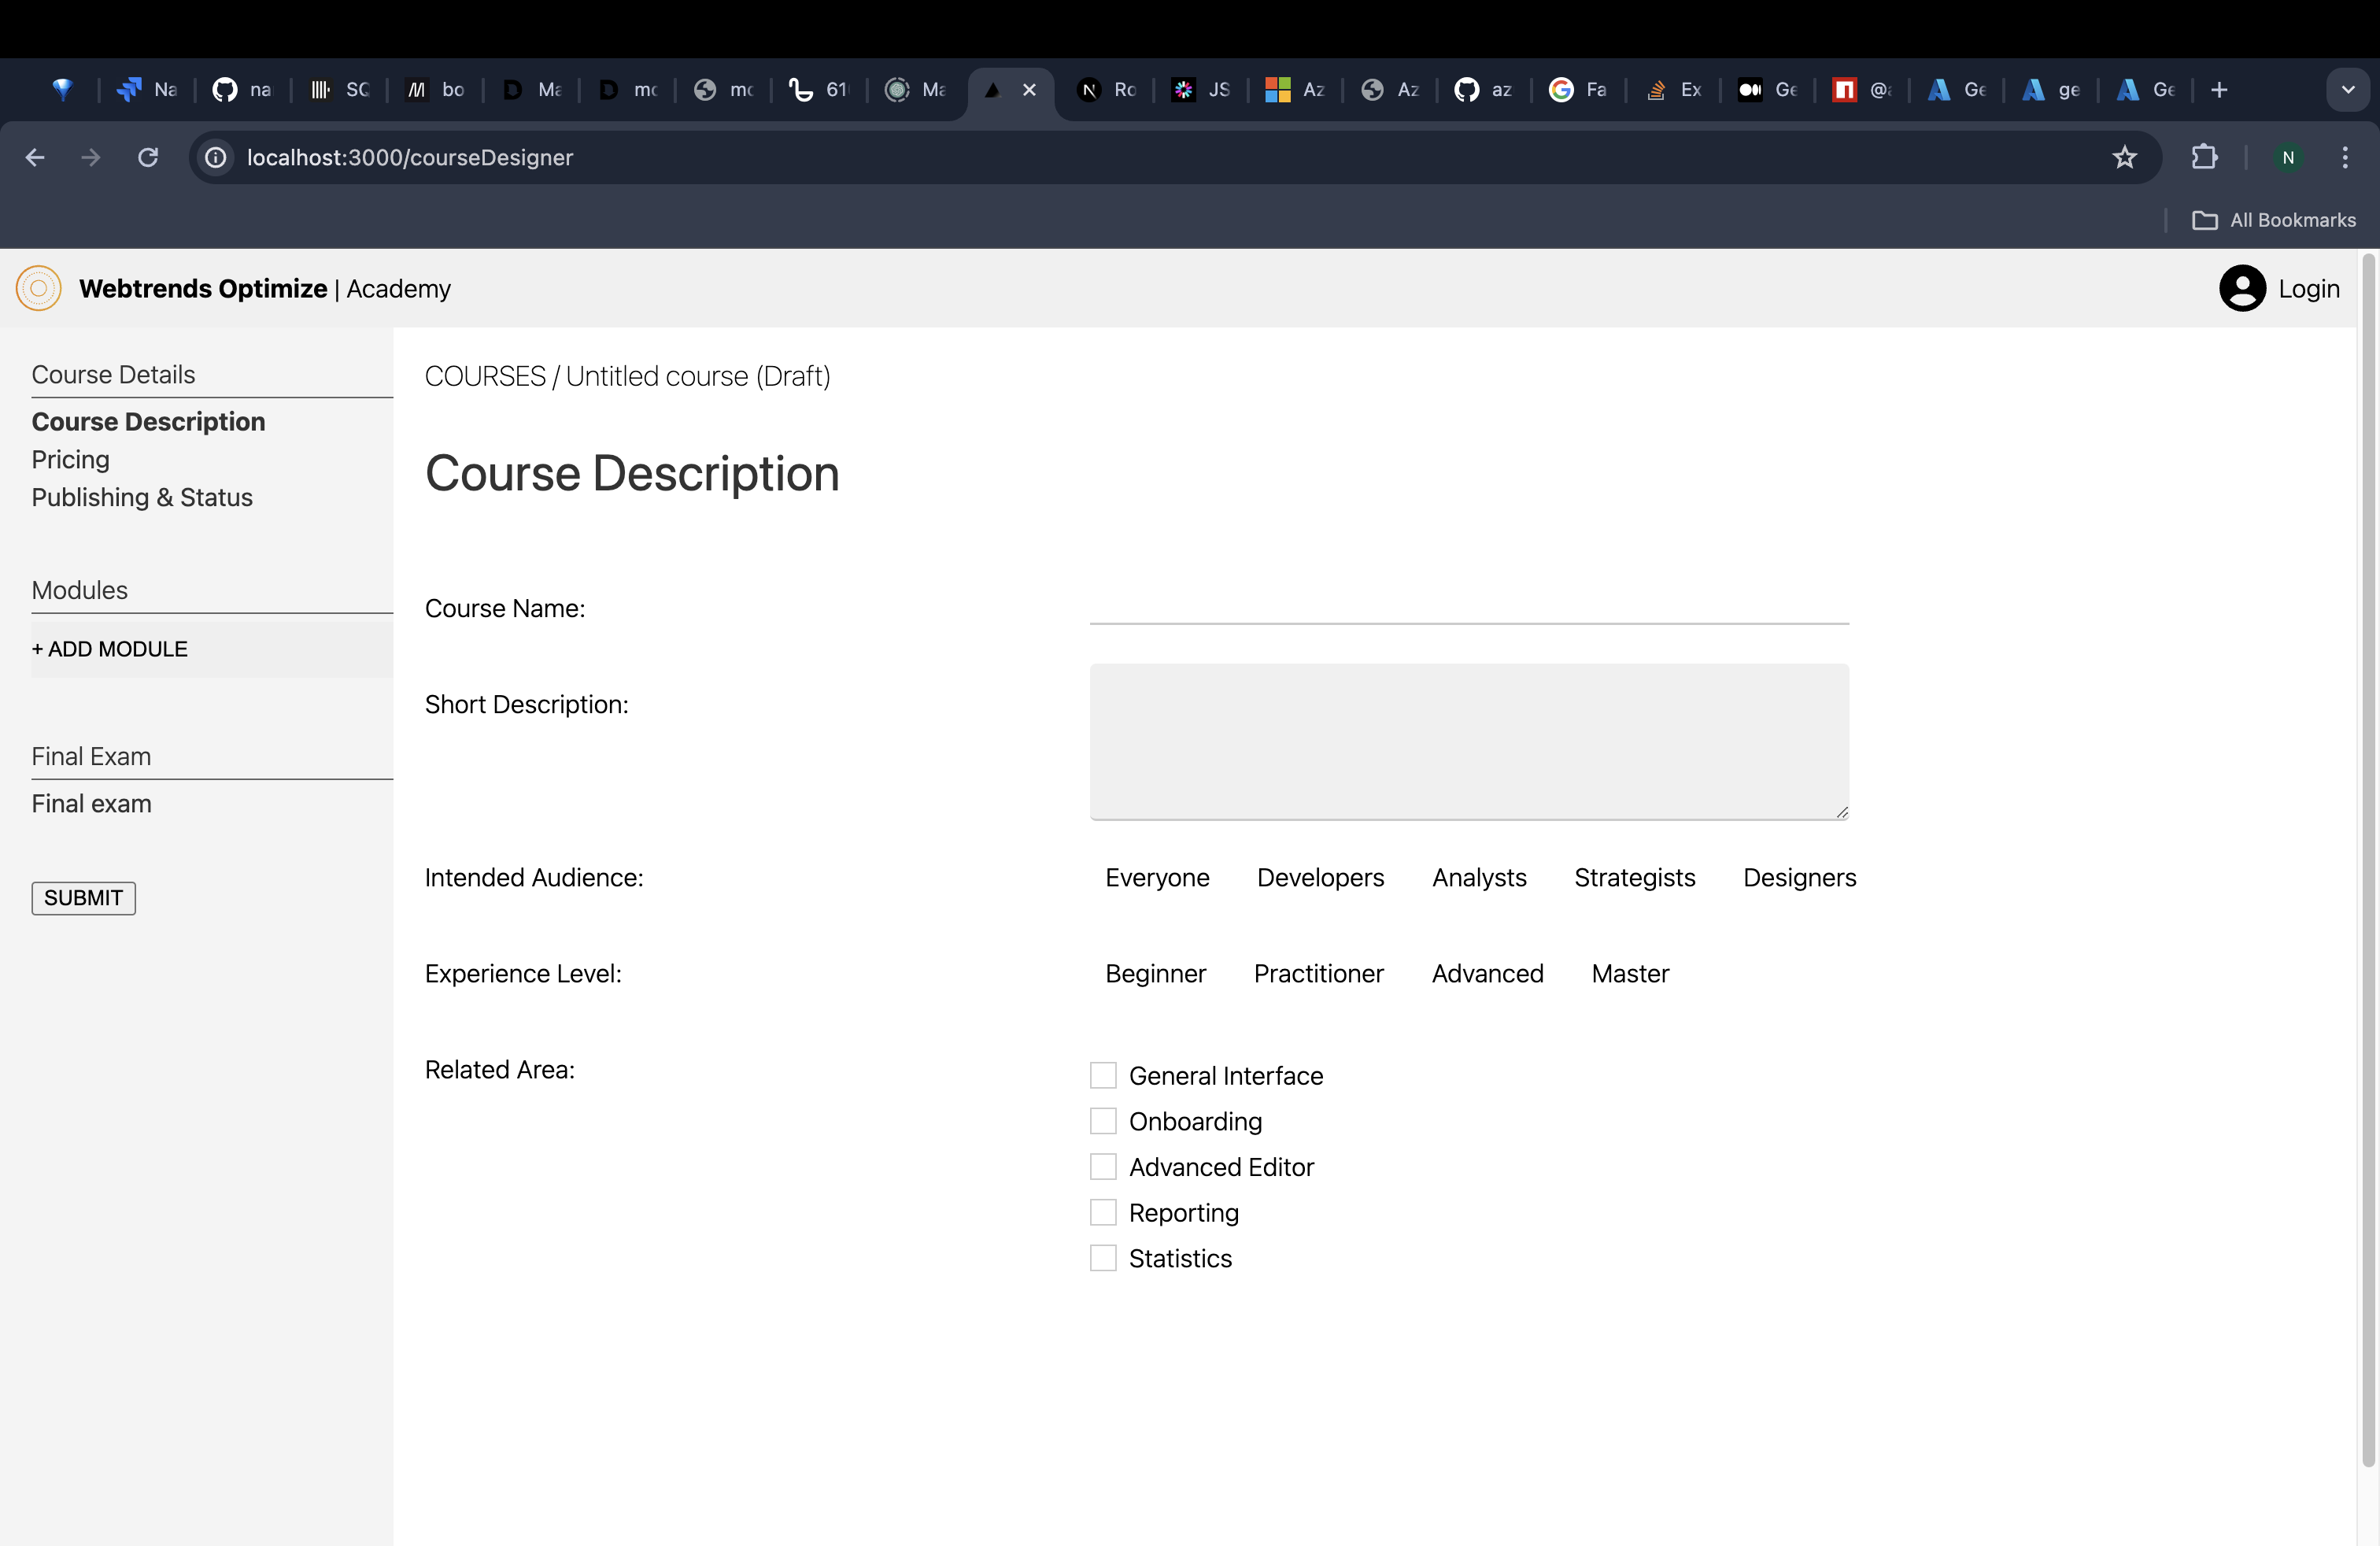This screenshot has width=2380, height=1546.
Task: Choose Master experience level
Action: click(x=1630, y=974)
